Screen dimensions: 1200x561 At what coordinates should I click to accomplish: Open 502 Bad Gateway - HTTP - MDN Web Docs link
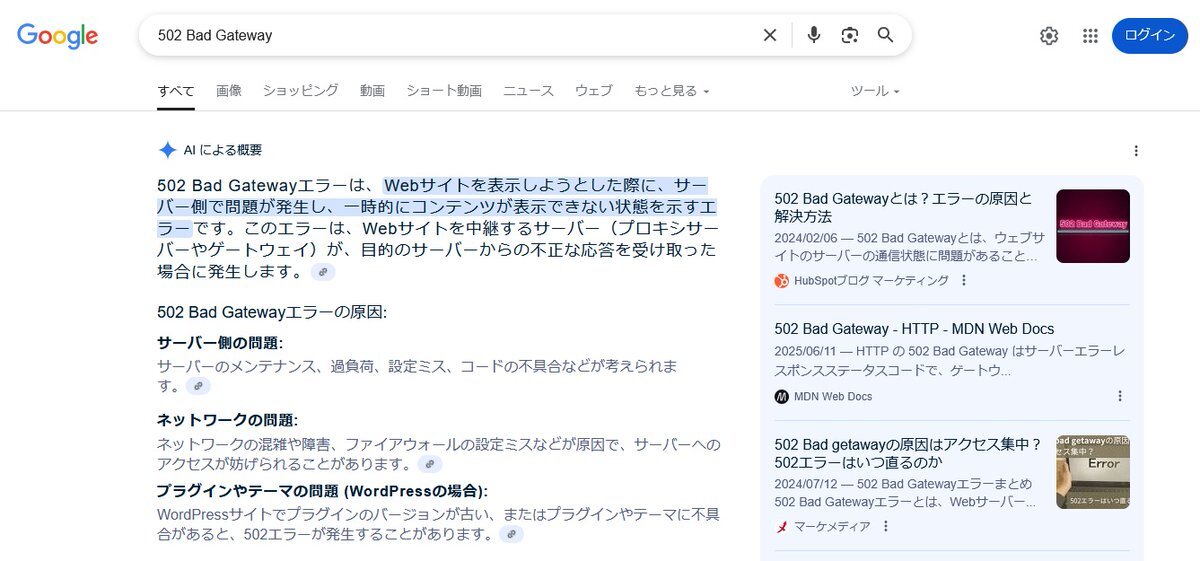(914, 329)
